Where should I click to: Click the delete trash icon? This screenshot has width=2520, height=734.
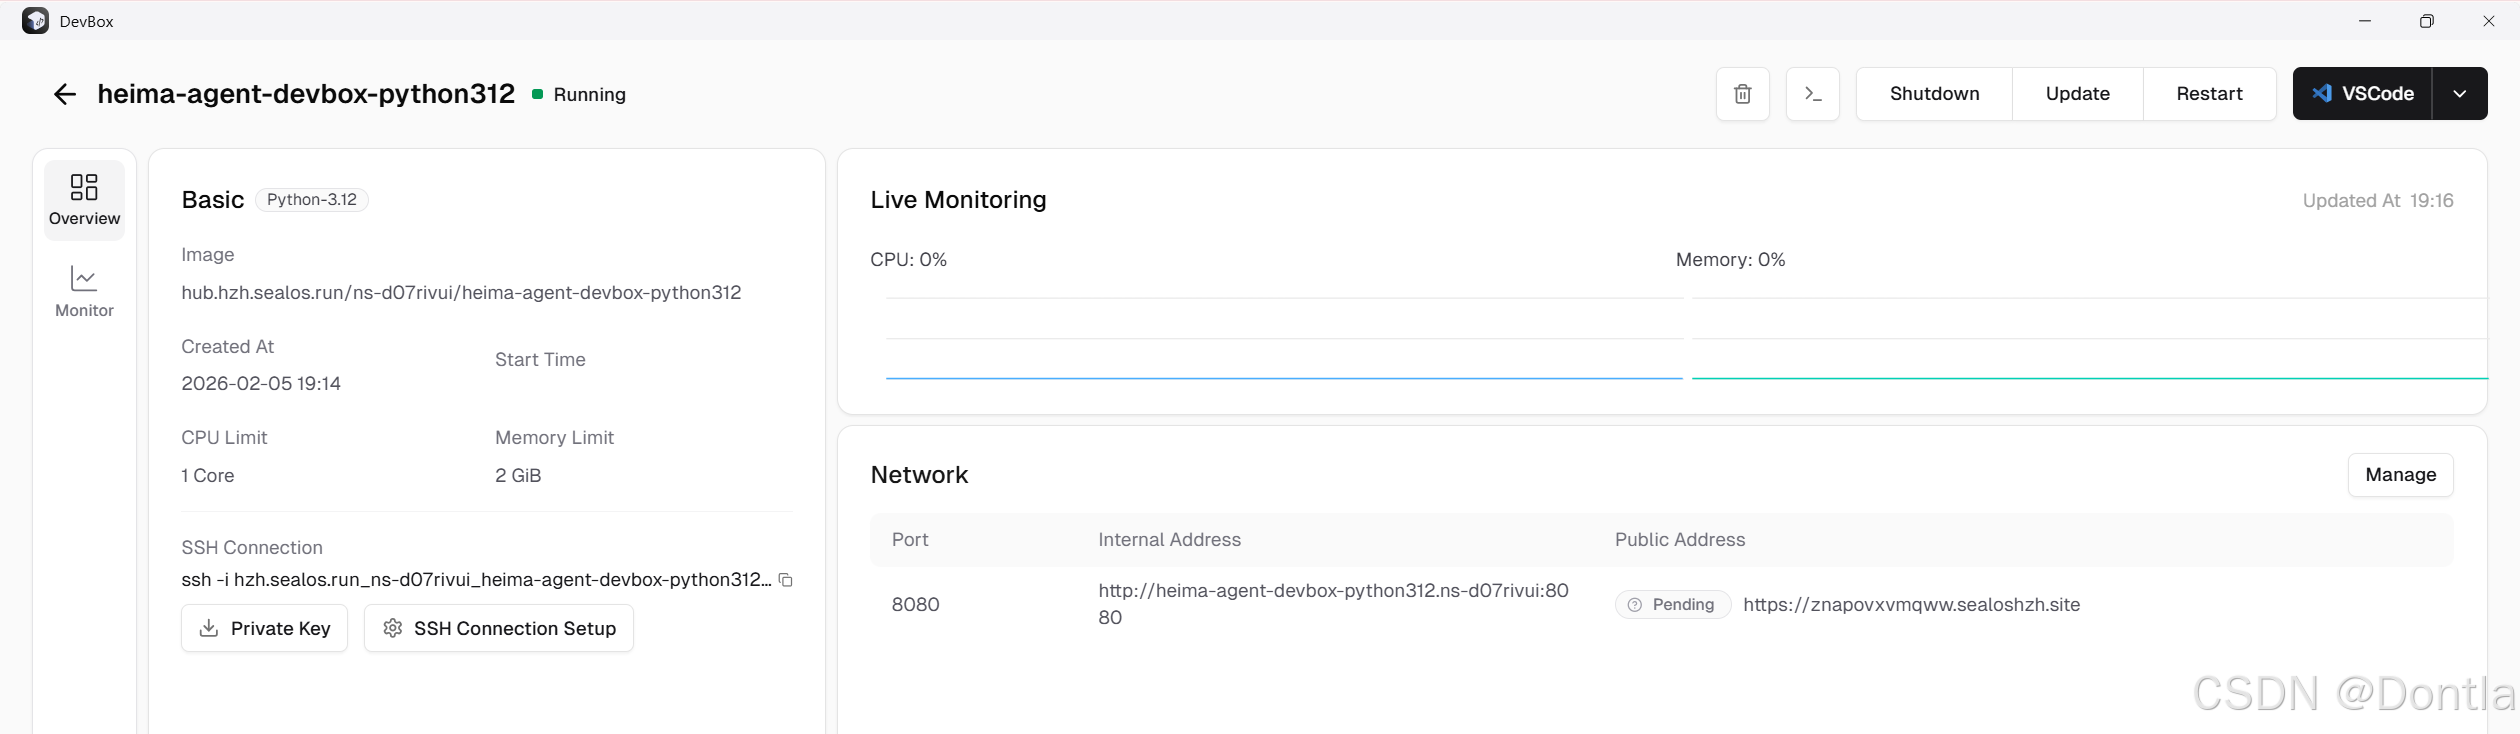point(1742,94)
